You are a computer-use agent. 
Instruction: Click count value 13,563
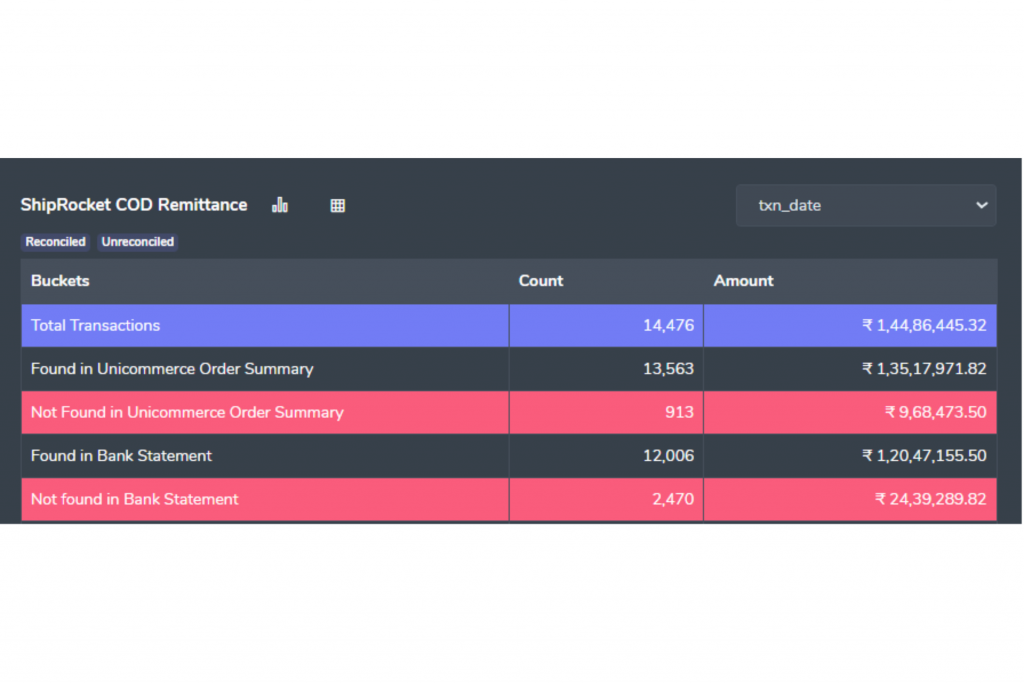click(x=668, y=369)
